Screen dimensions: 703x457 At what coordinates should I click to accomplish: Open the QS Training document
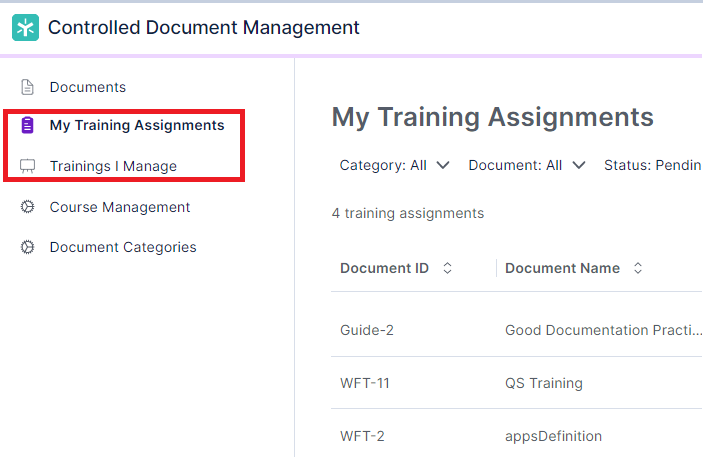tap(544, 383)
